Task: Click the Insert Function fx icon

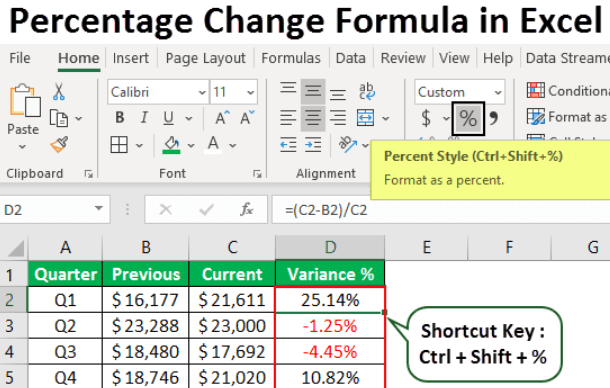Action: pos(246,210)
